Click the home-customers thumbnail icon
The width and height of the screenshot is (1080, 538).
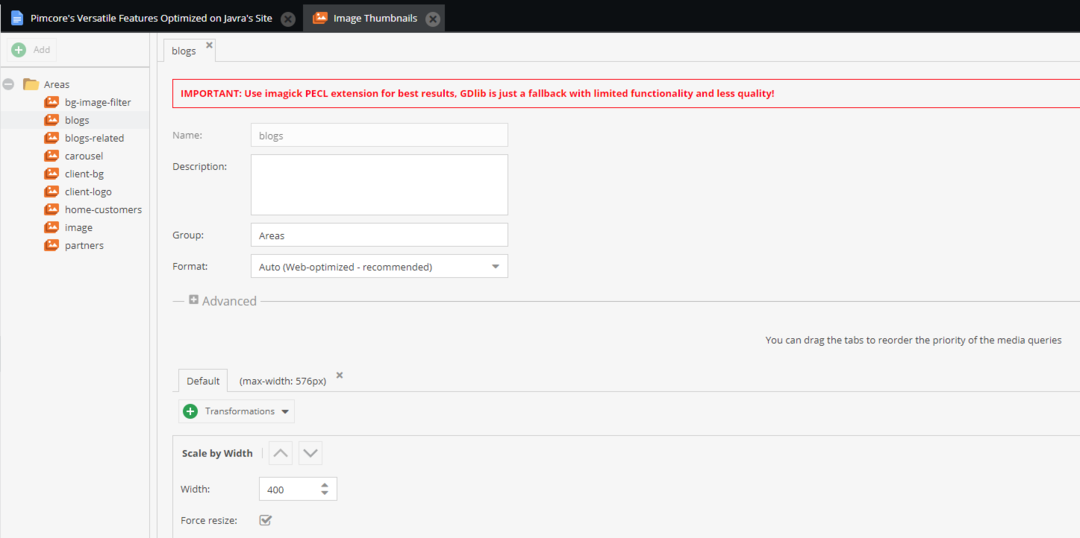tap(52, 209)
